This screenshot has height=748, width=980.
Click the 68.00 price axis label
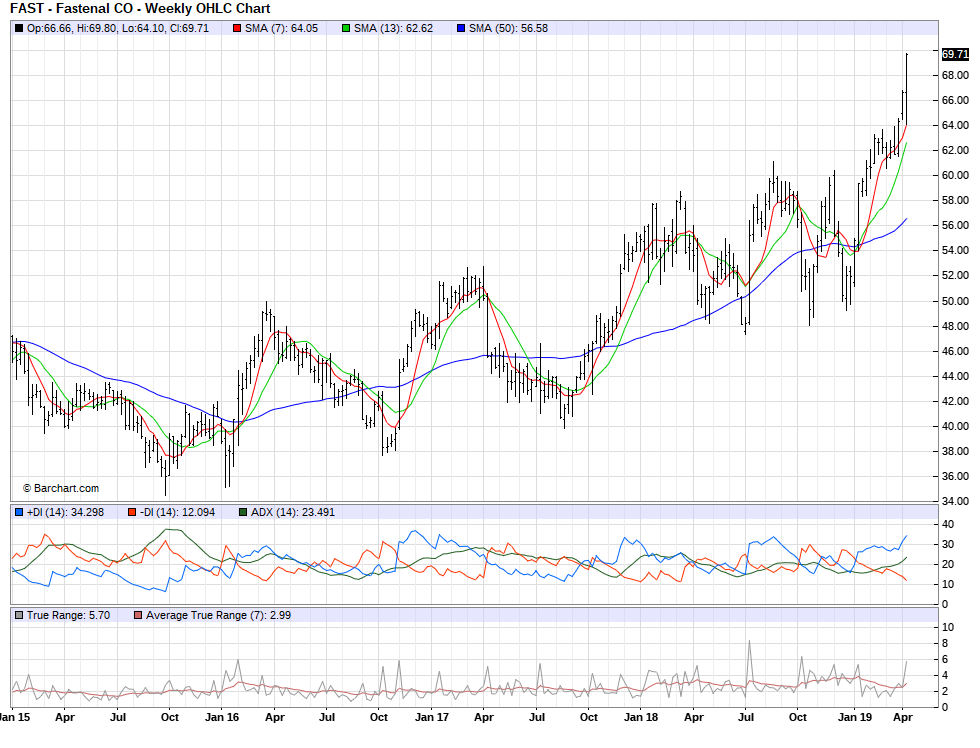pyautogui.click(x=955, y=76)
